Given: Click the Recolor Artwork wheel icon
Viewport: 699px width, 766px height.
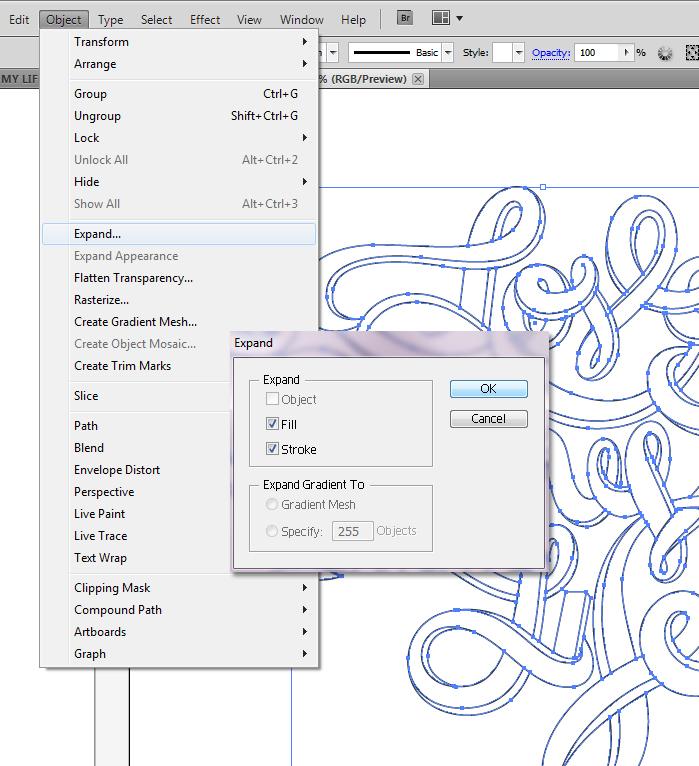Looking at the screenshot, I should 665,53.
